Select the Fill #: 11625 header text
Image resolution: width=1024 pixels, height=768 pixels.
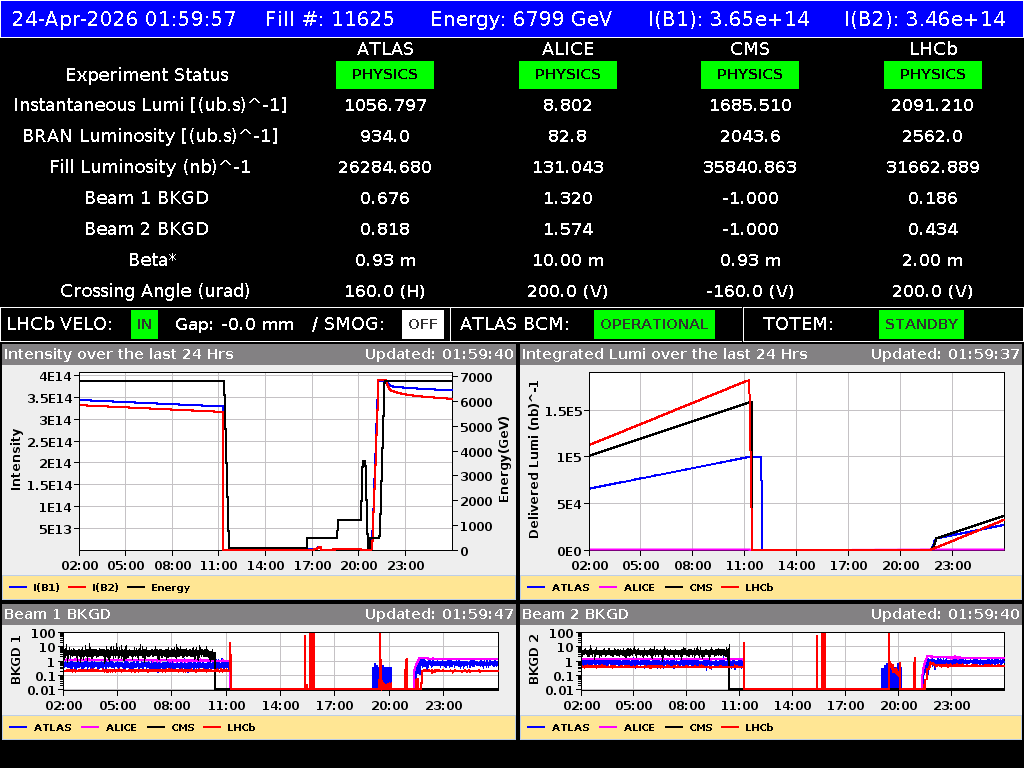click(x=330, y=19)
